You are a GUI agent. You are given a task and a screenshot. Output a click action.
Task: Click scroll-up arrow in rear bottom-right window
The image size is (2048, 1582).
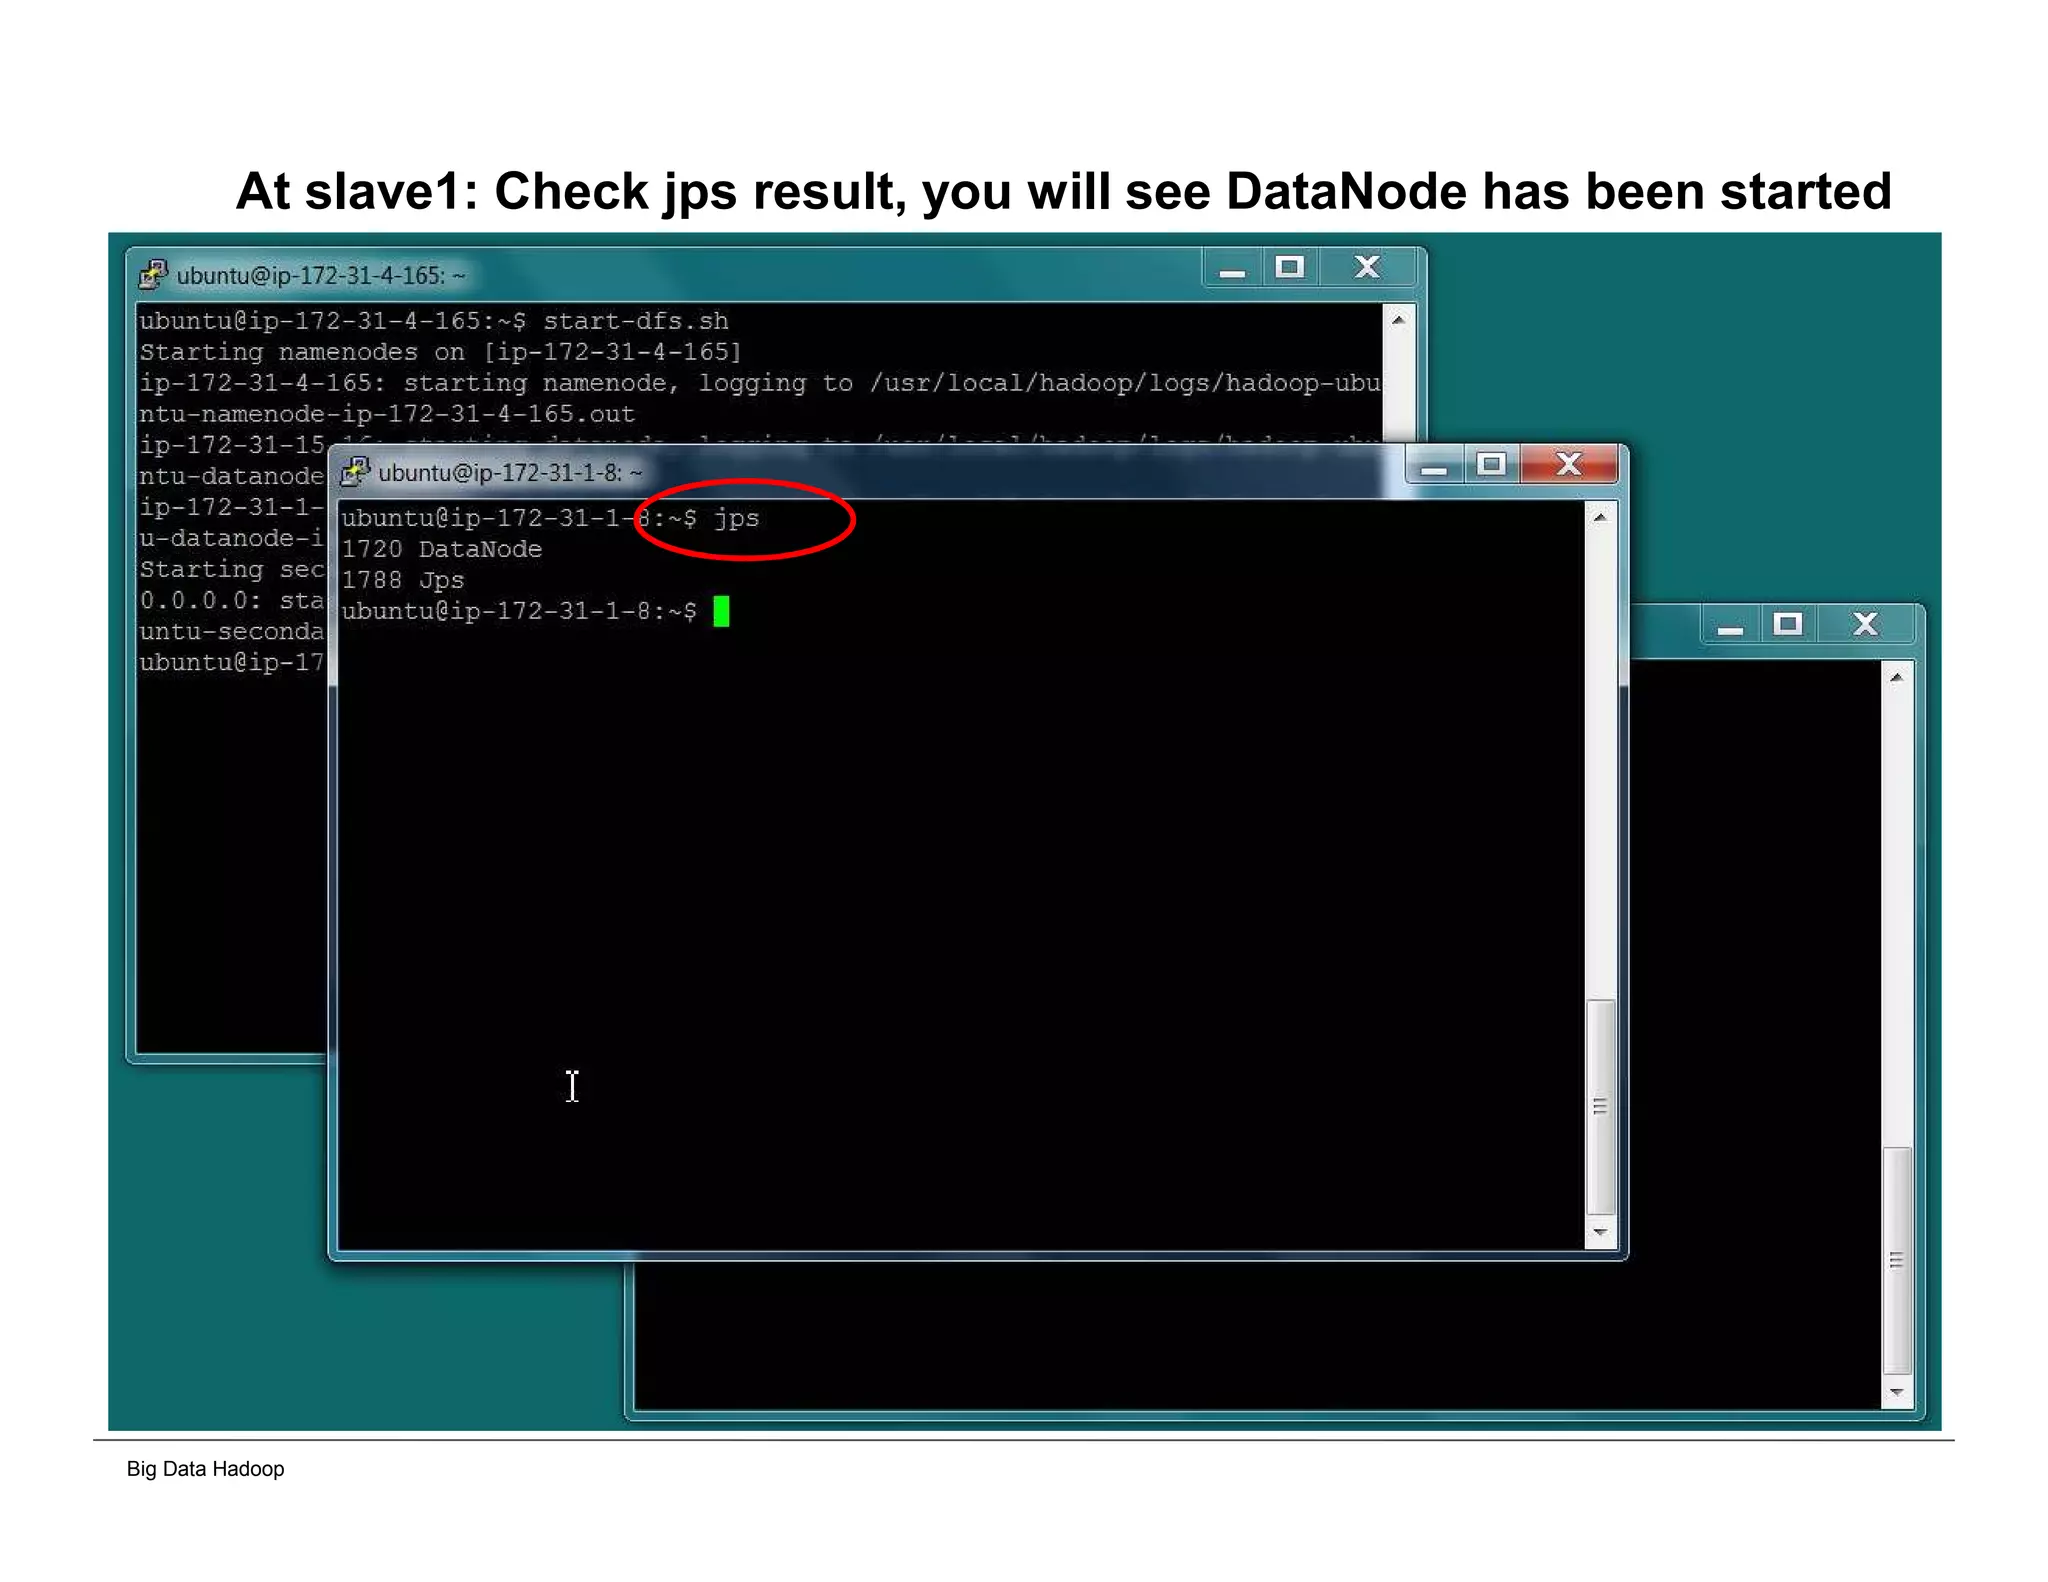coord(1896,677)
